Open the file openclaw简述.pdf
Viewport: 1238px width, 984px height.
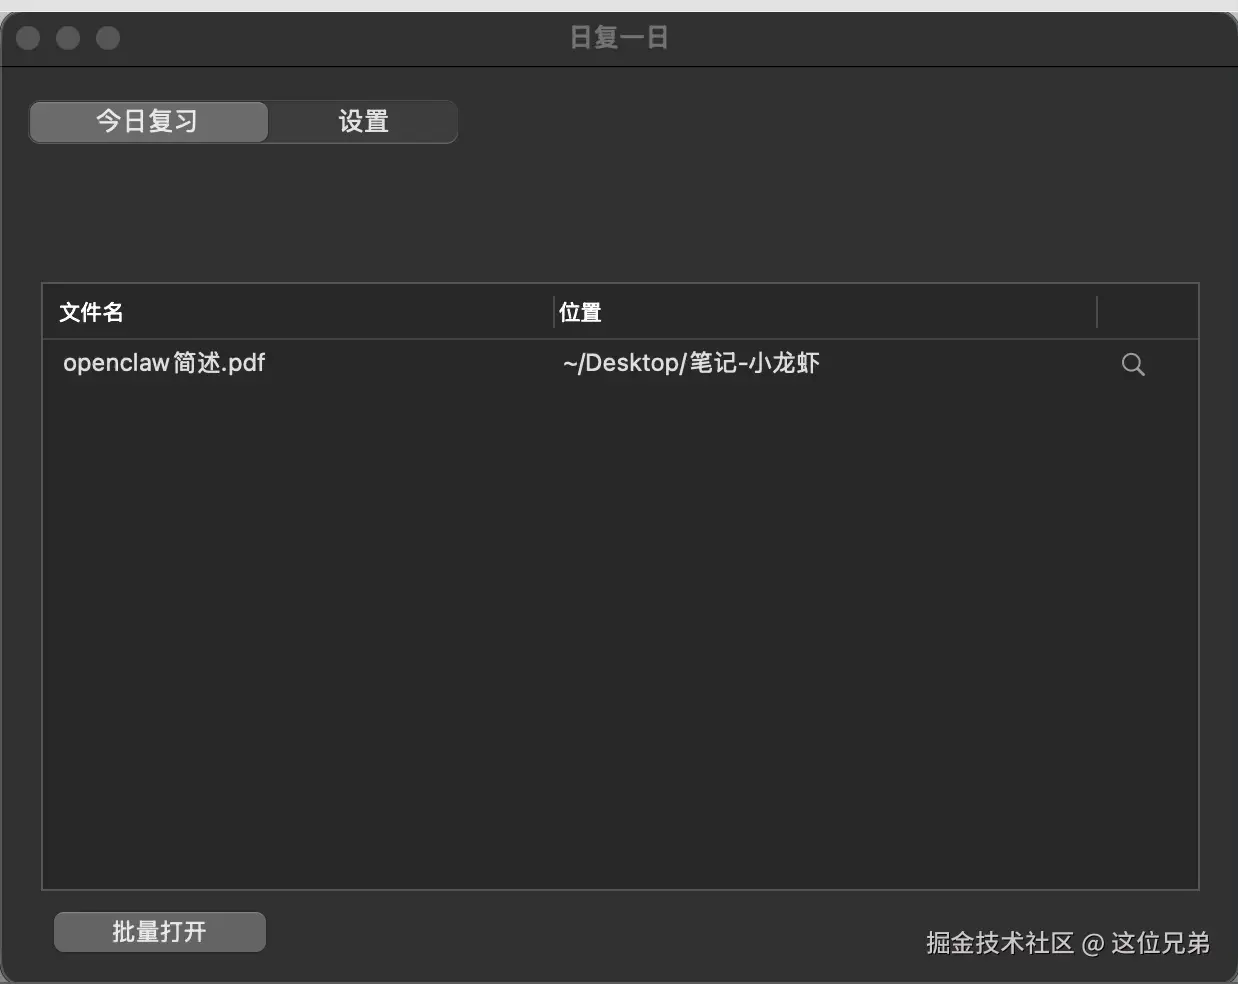point(164,363)
